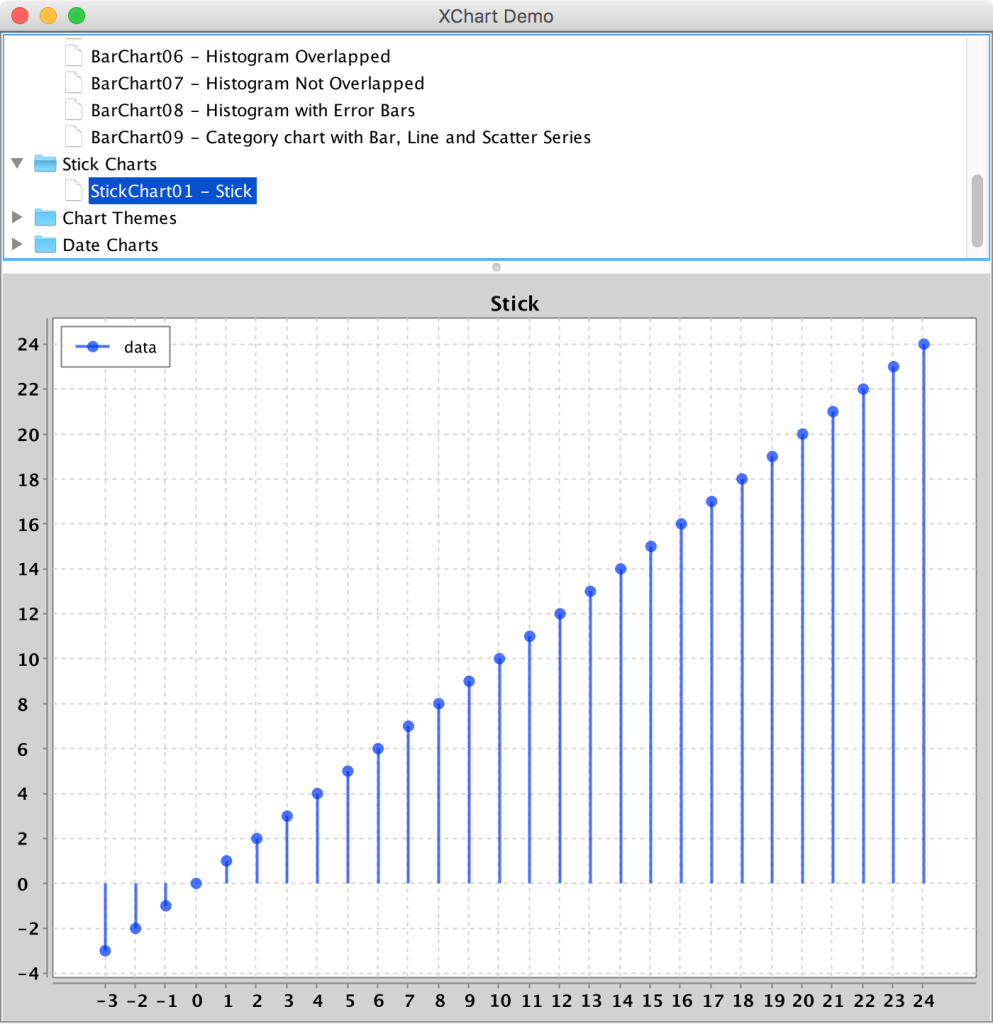Screen dimensions: 993x1024
Task: Expand the Chart Themes folder
Action: pyautogui.click(x=16, y=217)
